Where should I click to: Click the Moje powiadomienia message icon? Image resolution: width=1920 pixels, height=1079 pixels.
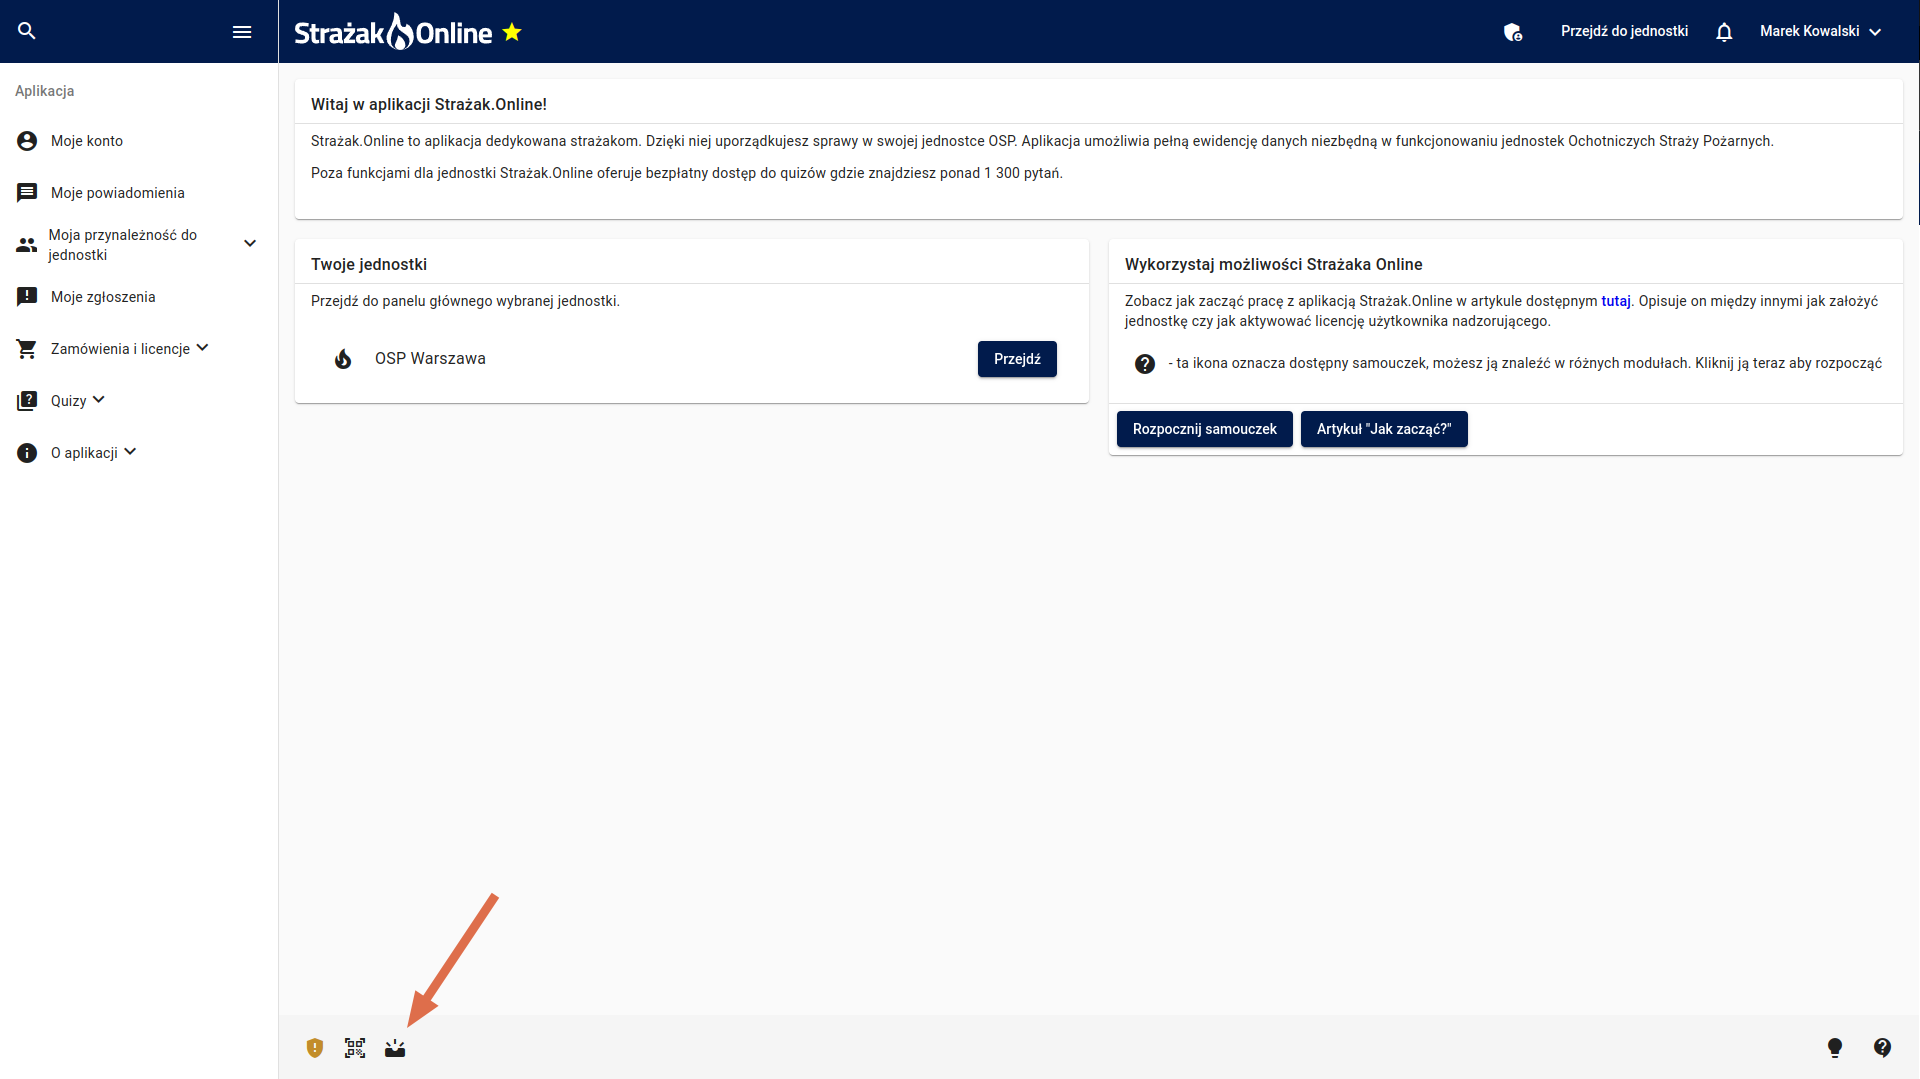[x=27, y=193]
